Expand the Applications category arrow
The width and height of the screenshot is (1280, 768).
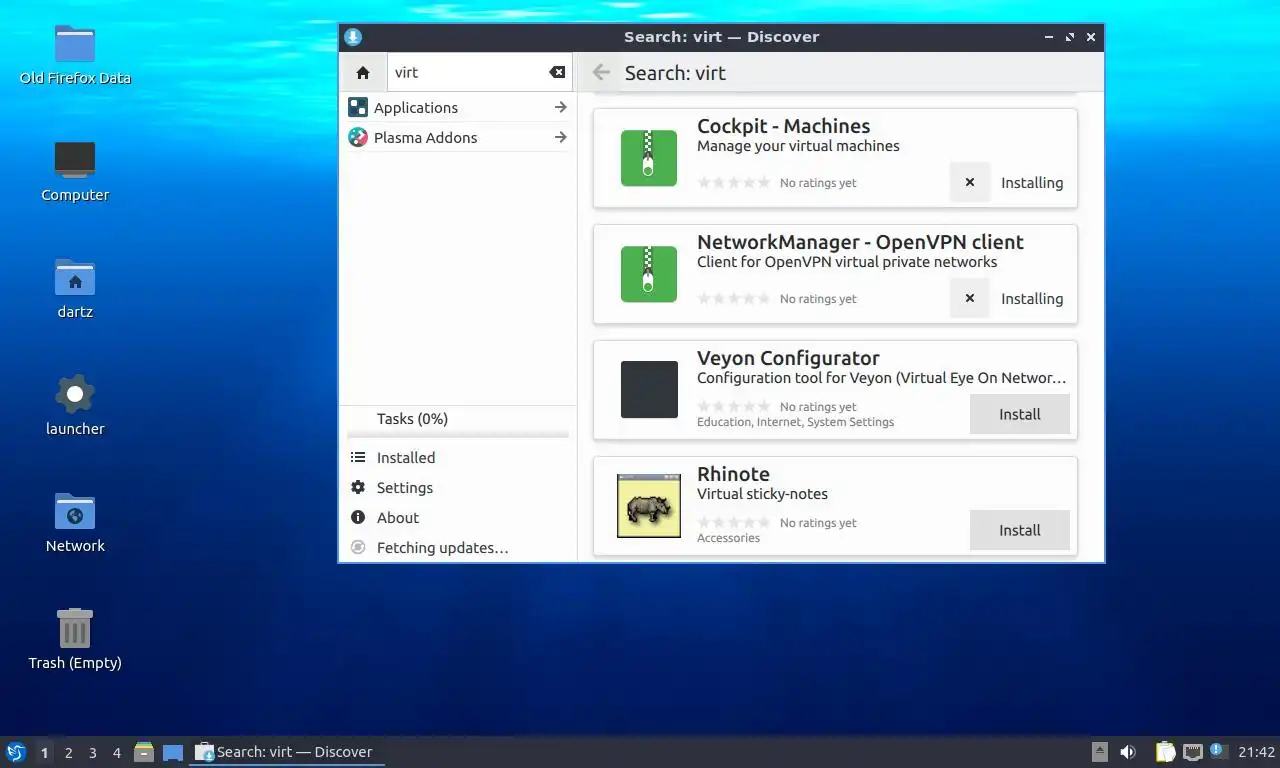click(560, 107)
